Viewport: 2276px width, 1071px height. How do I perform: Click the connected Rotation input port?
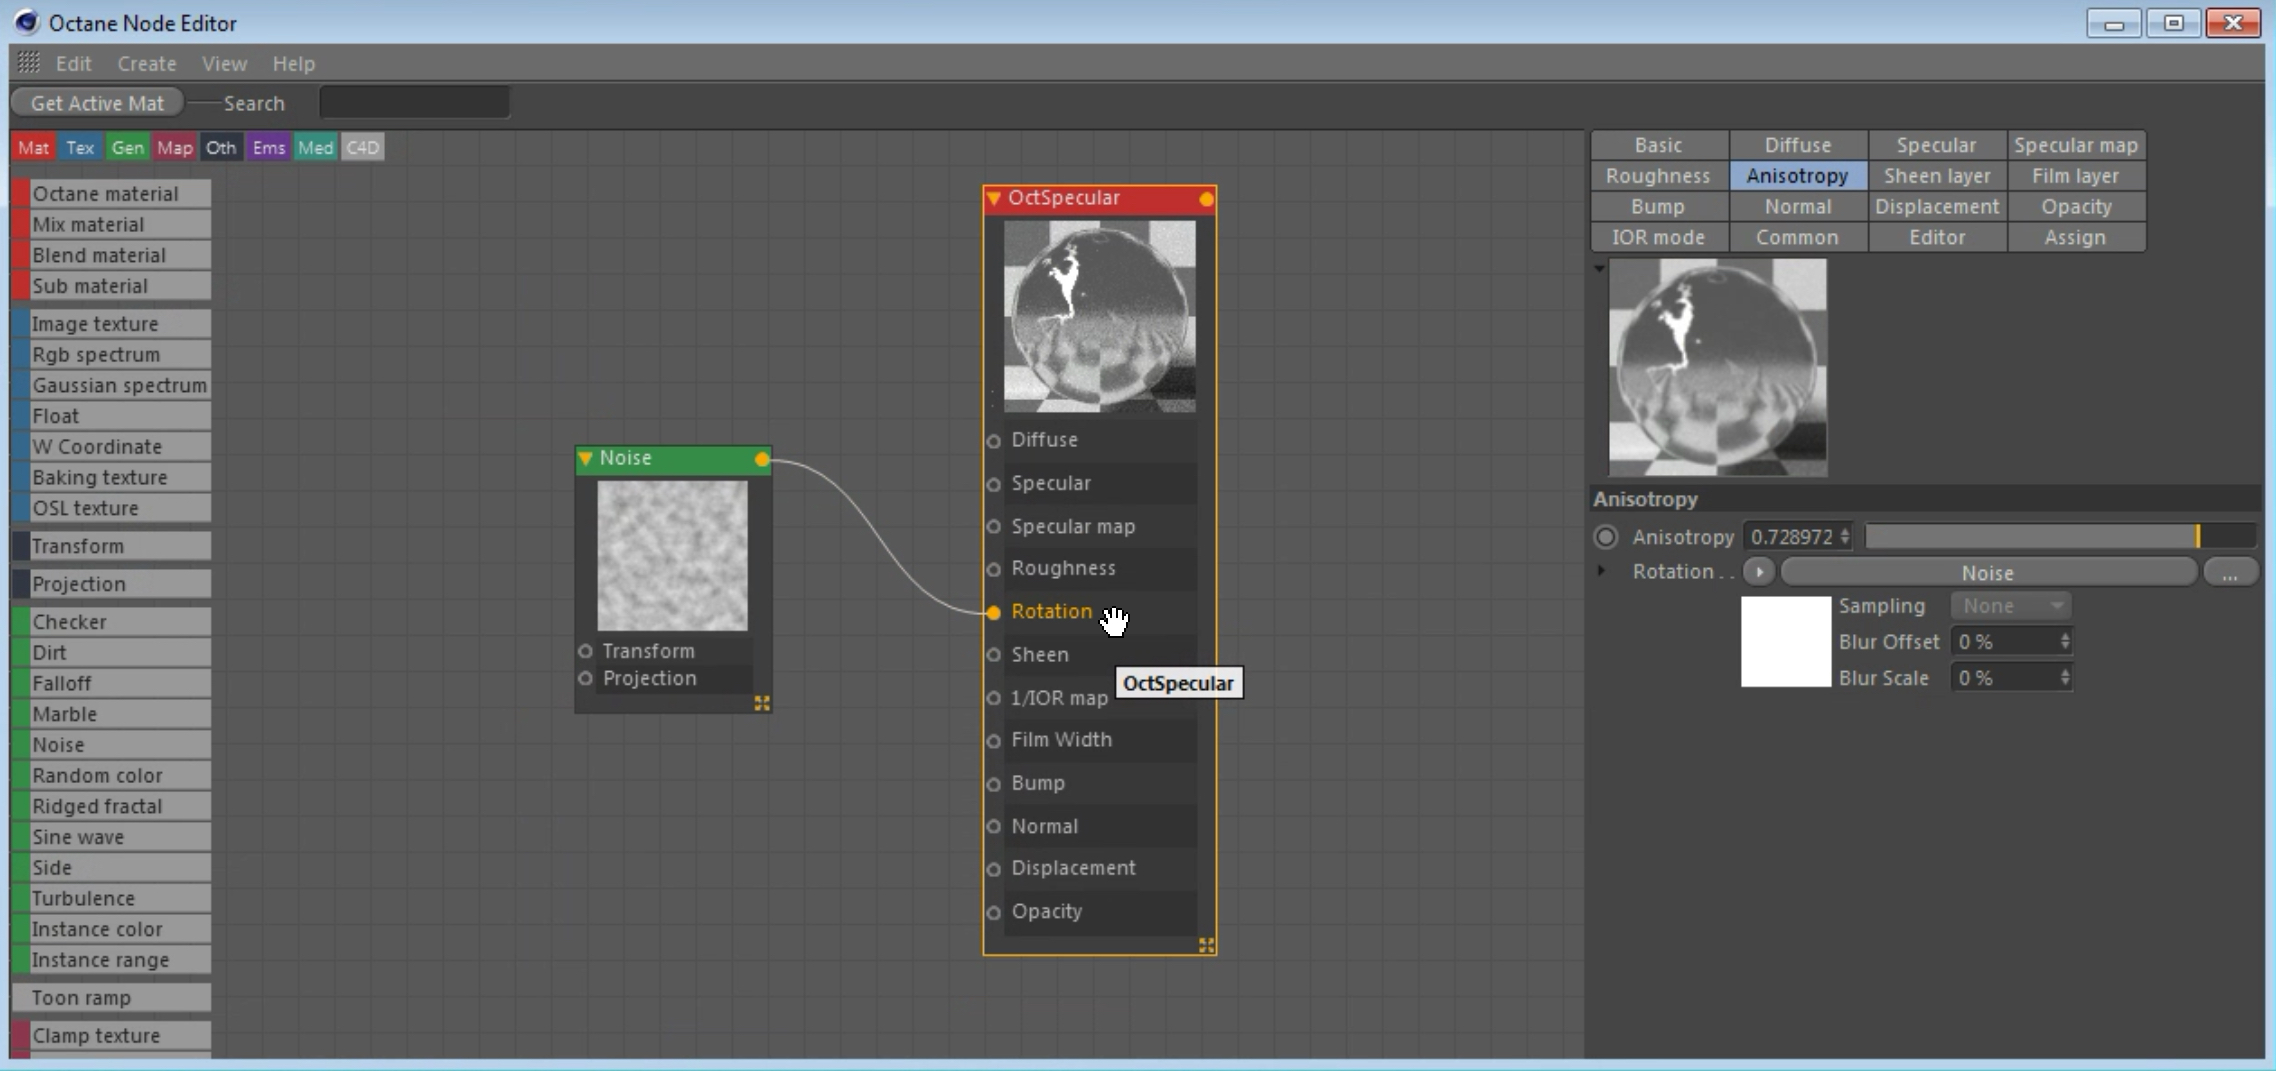click(994, 612)
